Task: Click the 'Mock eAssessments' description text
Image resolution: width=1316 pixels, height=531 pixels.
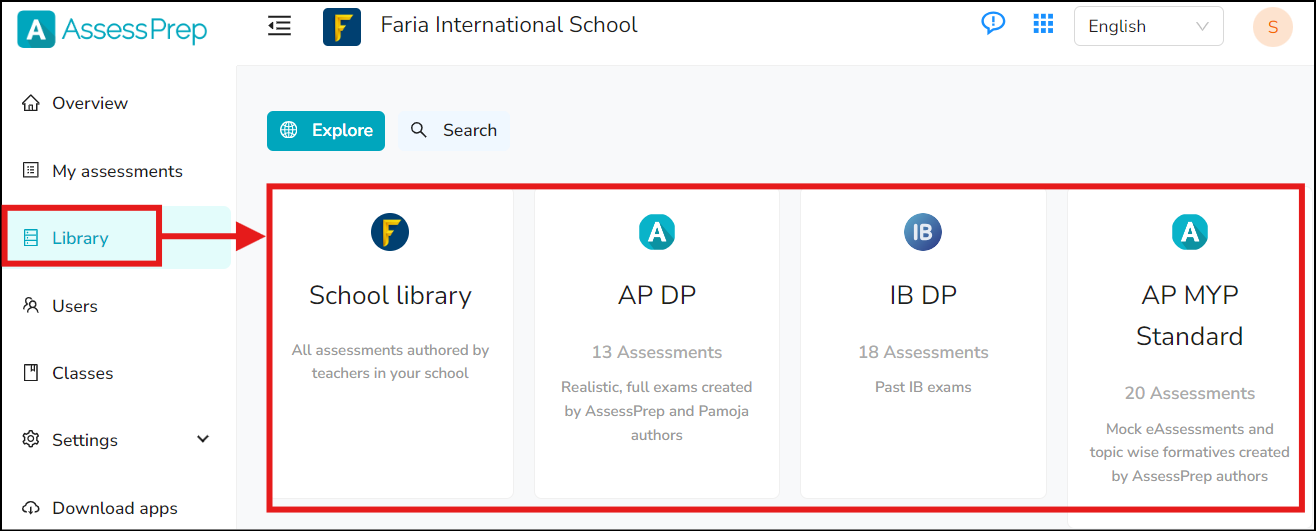Action: click(1190, 452)
